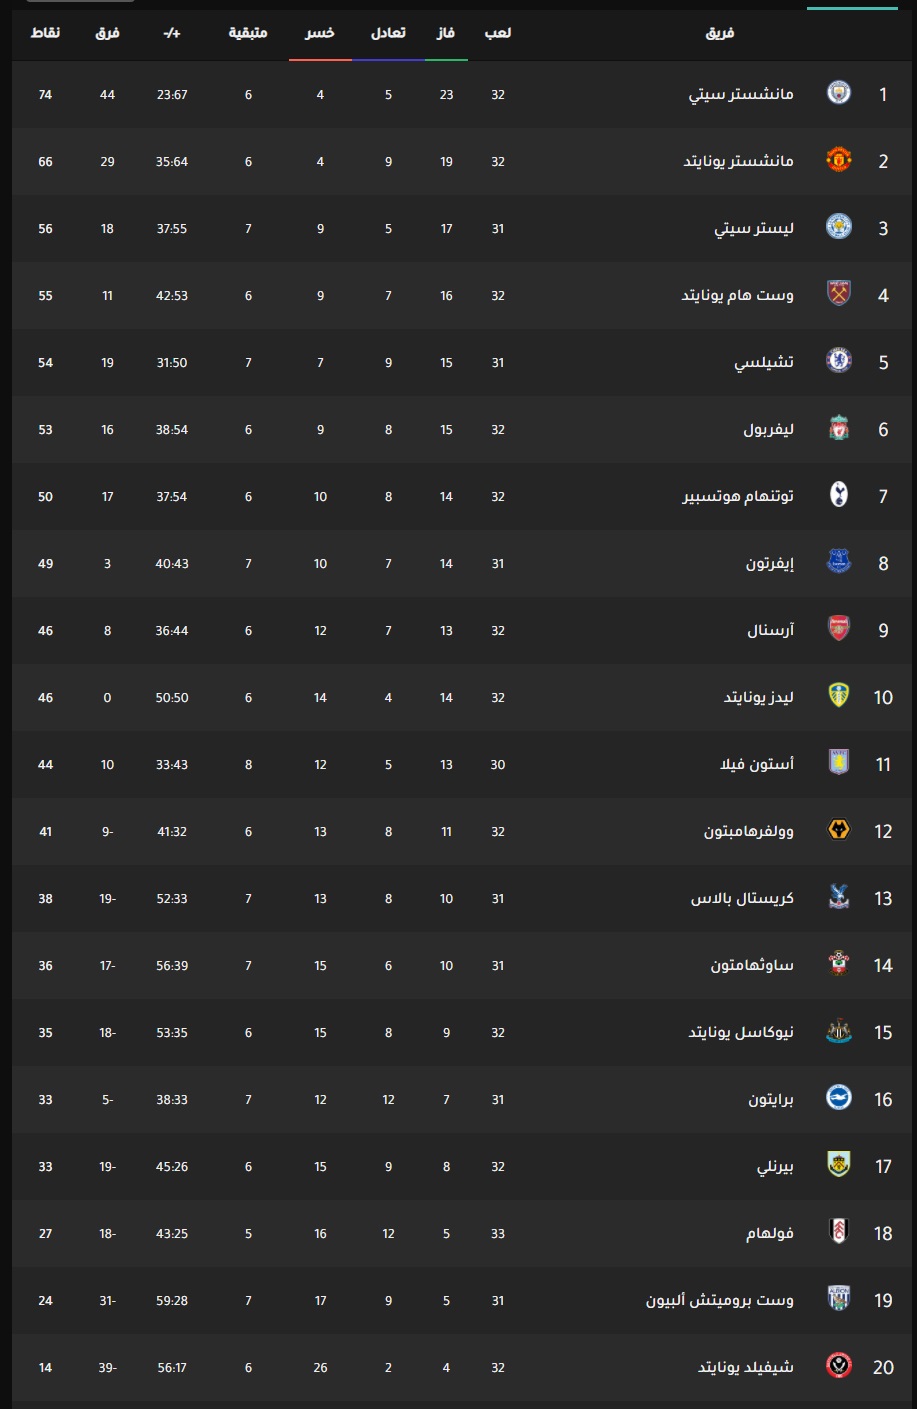Click the Wolverhampton wolf logo

[x=839, y=831]
